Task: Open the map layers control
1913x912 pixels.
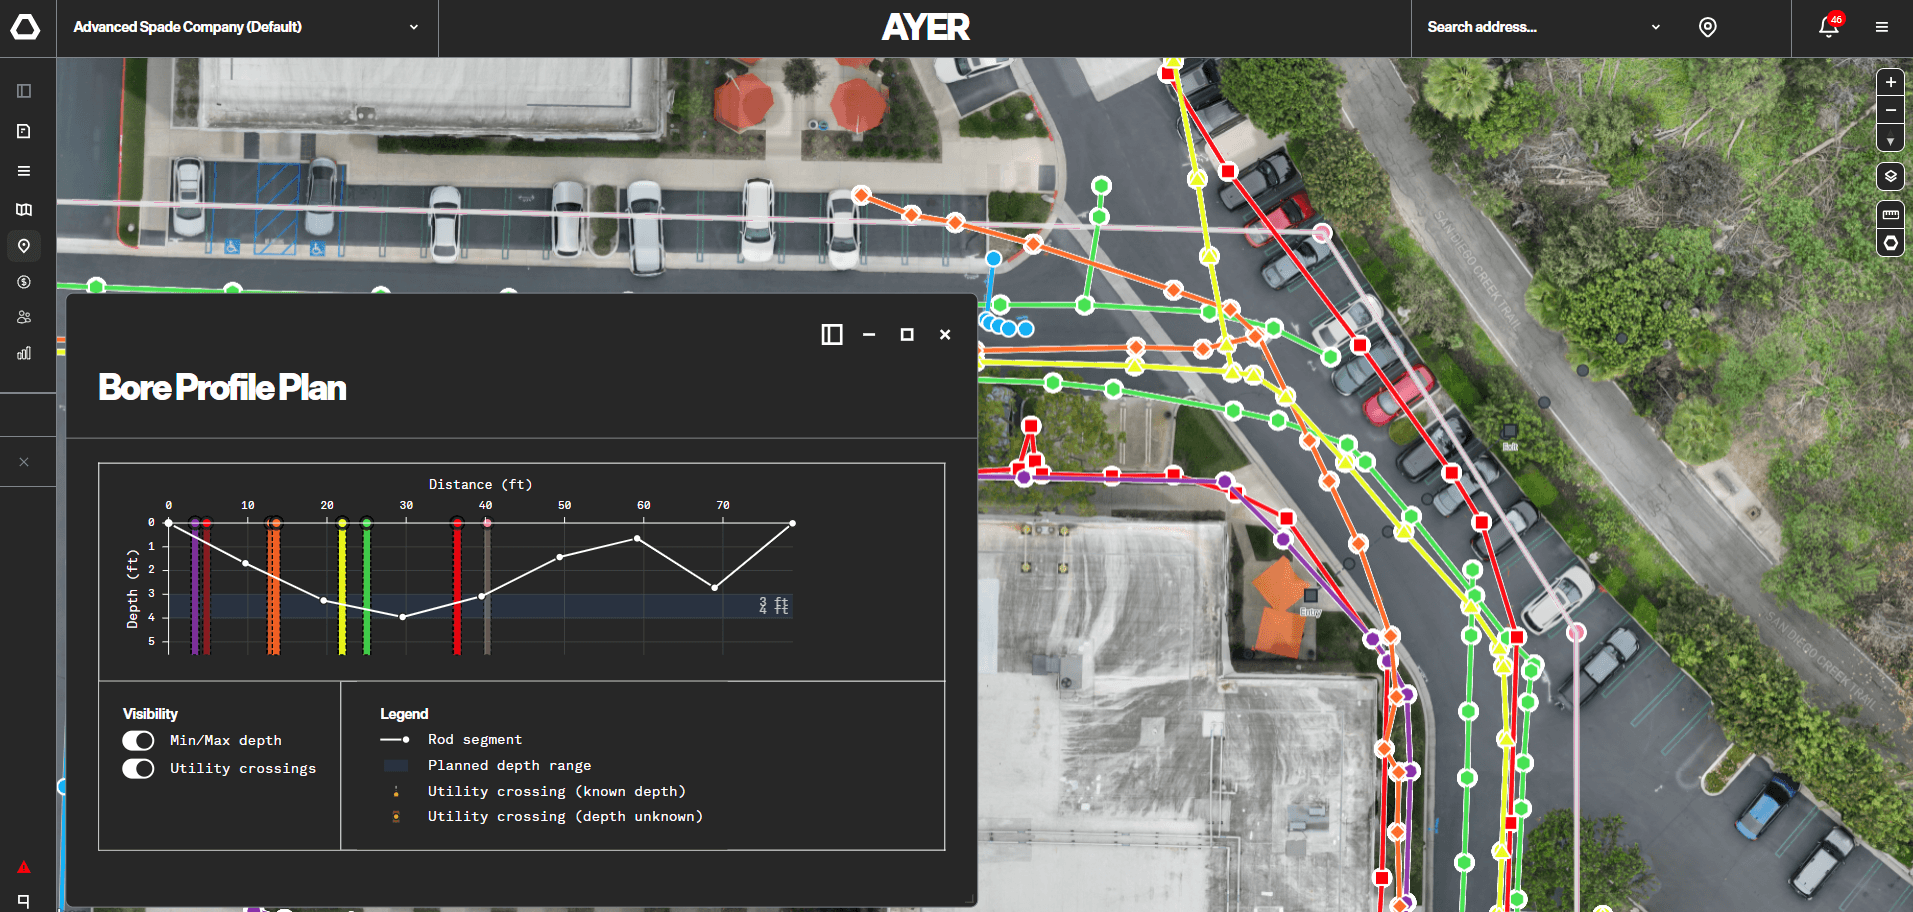Action: pos(1890,176)
